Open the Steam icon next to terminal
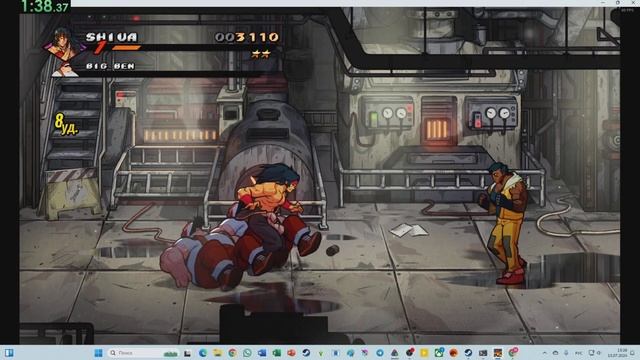Screen dimensions: 640x360 tap(468, 353)
